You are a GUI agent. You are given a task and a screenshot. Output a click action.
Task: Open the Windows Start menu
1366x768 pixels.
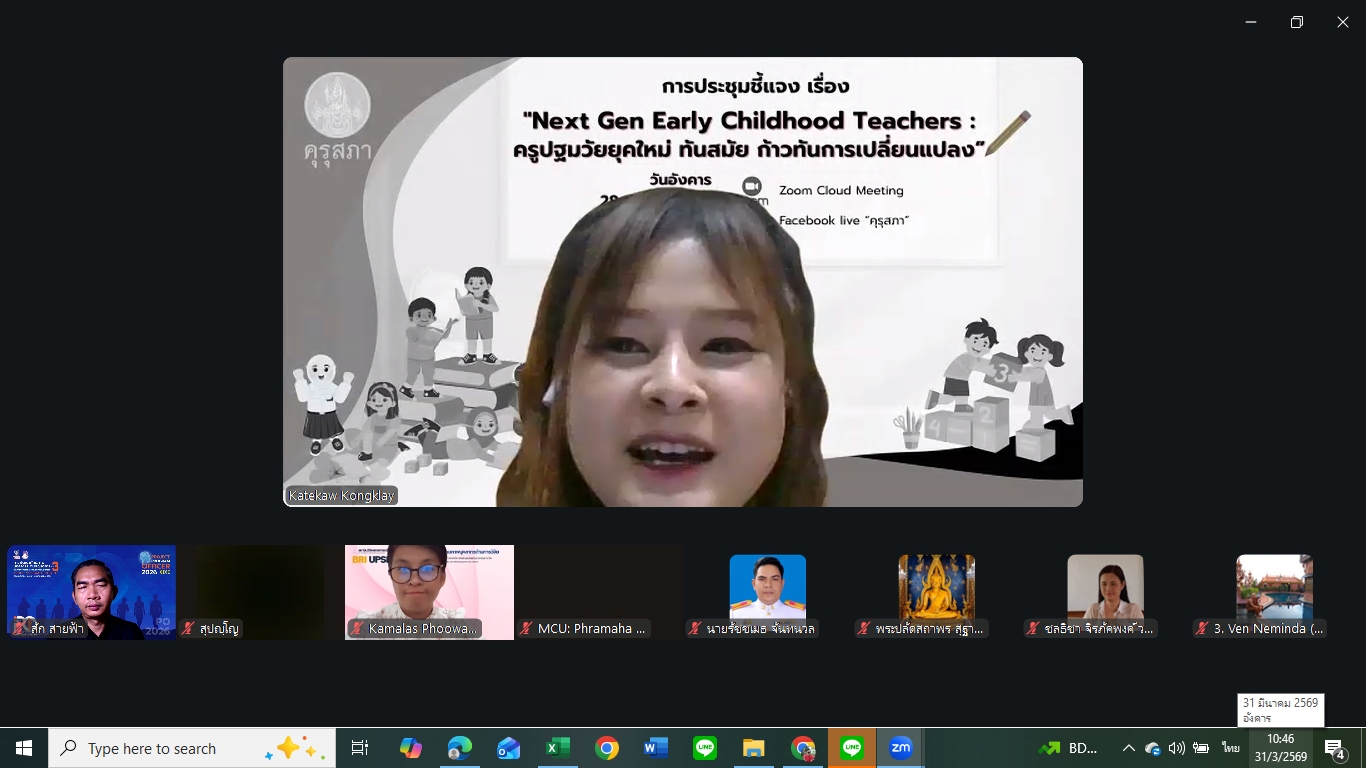24,748
